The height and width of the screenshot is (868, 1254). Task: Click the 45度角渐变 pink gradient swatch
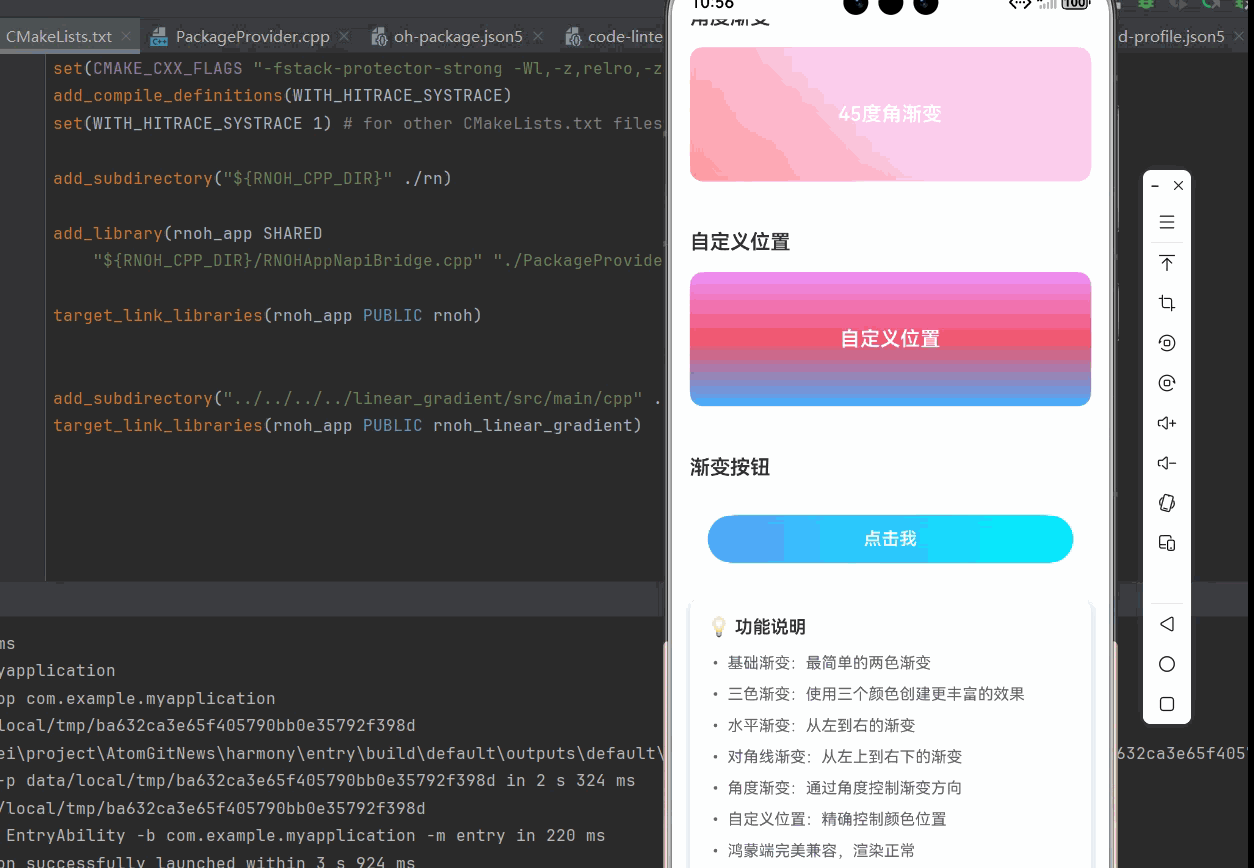tap(889, 114)
